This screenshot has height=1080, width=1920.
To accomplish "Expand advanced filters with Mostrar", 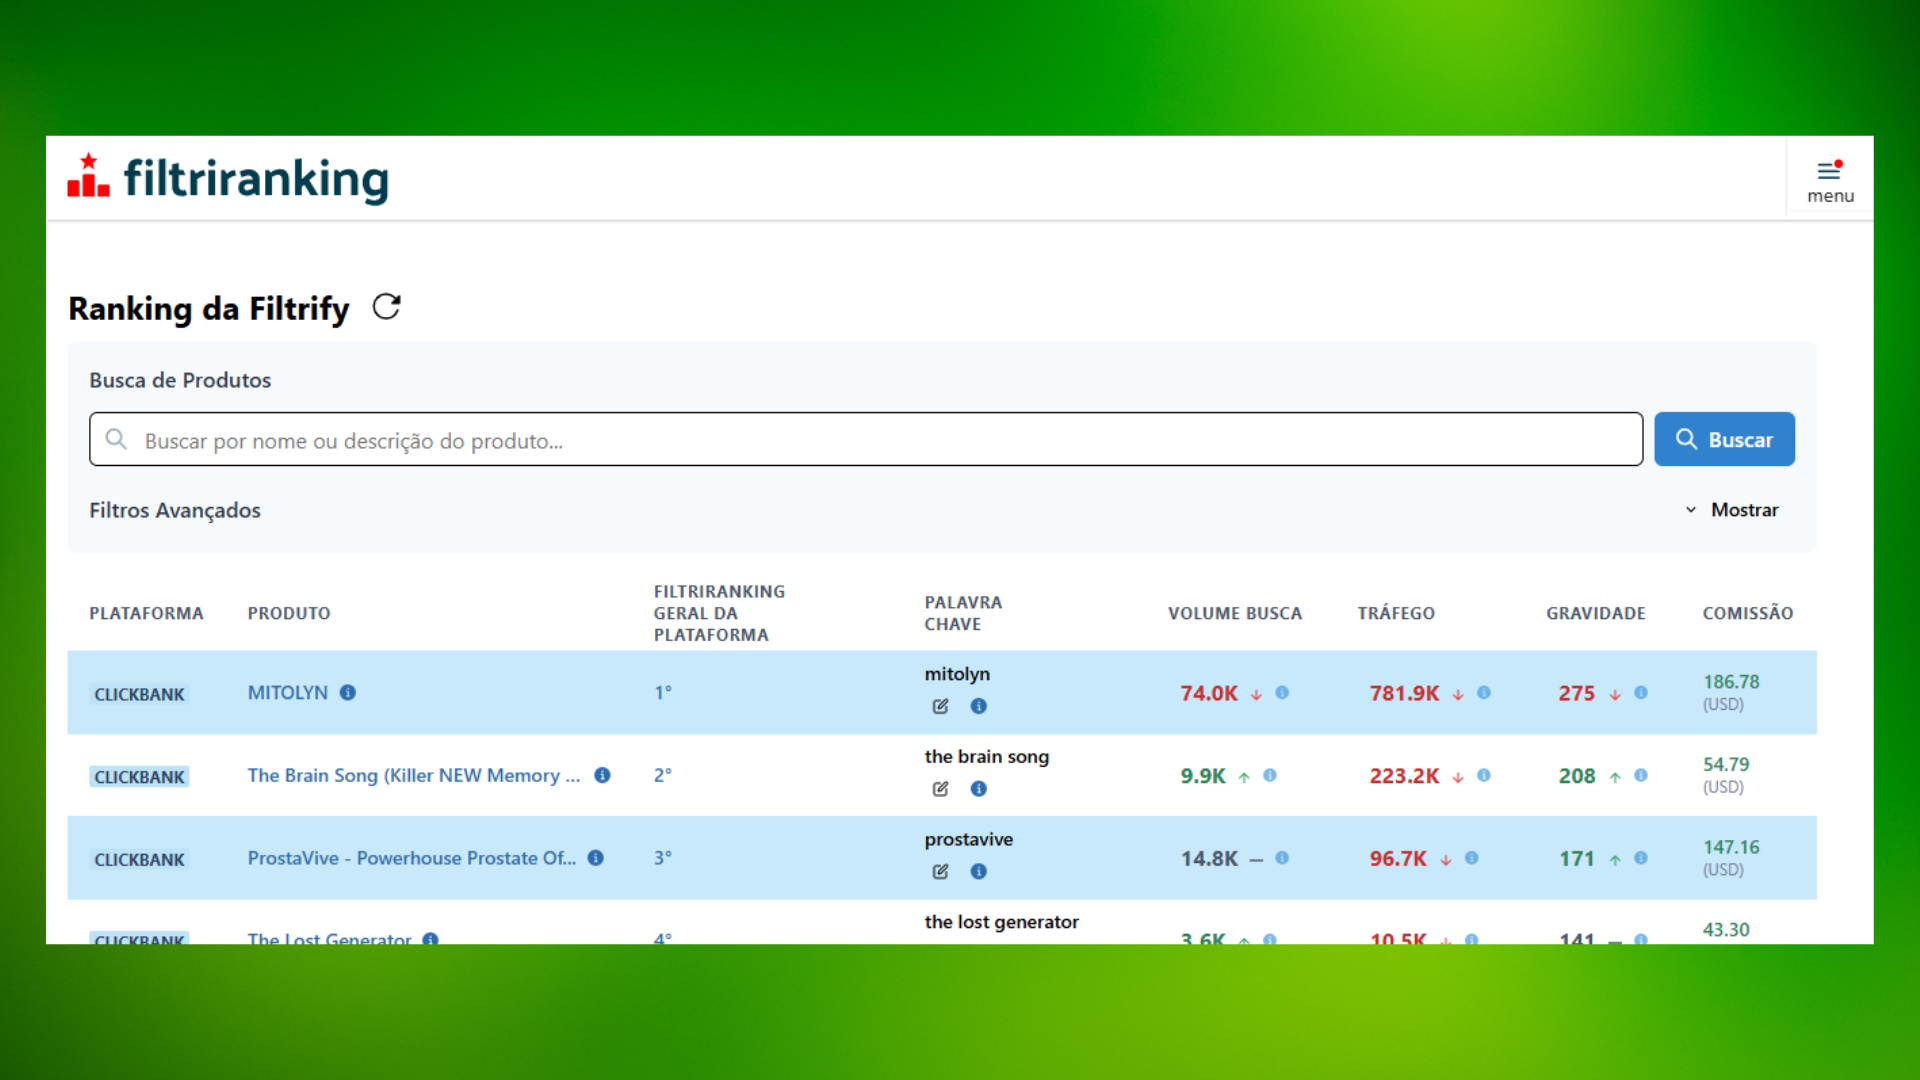I will (x=1744, y=510).
